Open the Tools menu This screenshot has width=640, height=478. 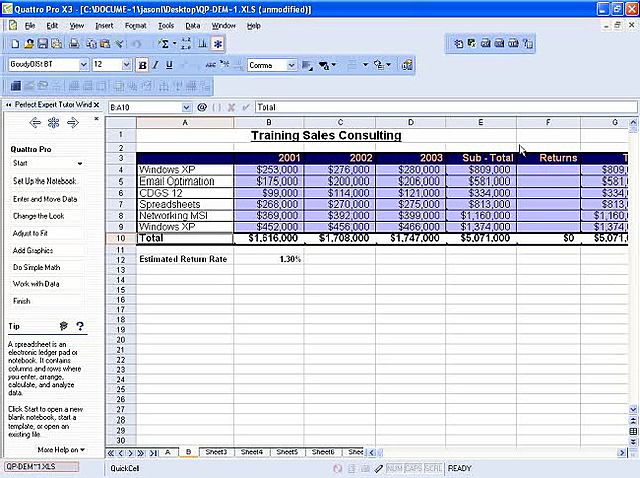[x=166, y=26]
